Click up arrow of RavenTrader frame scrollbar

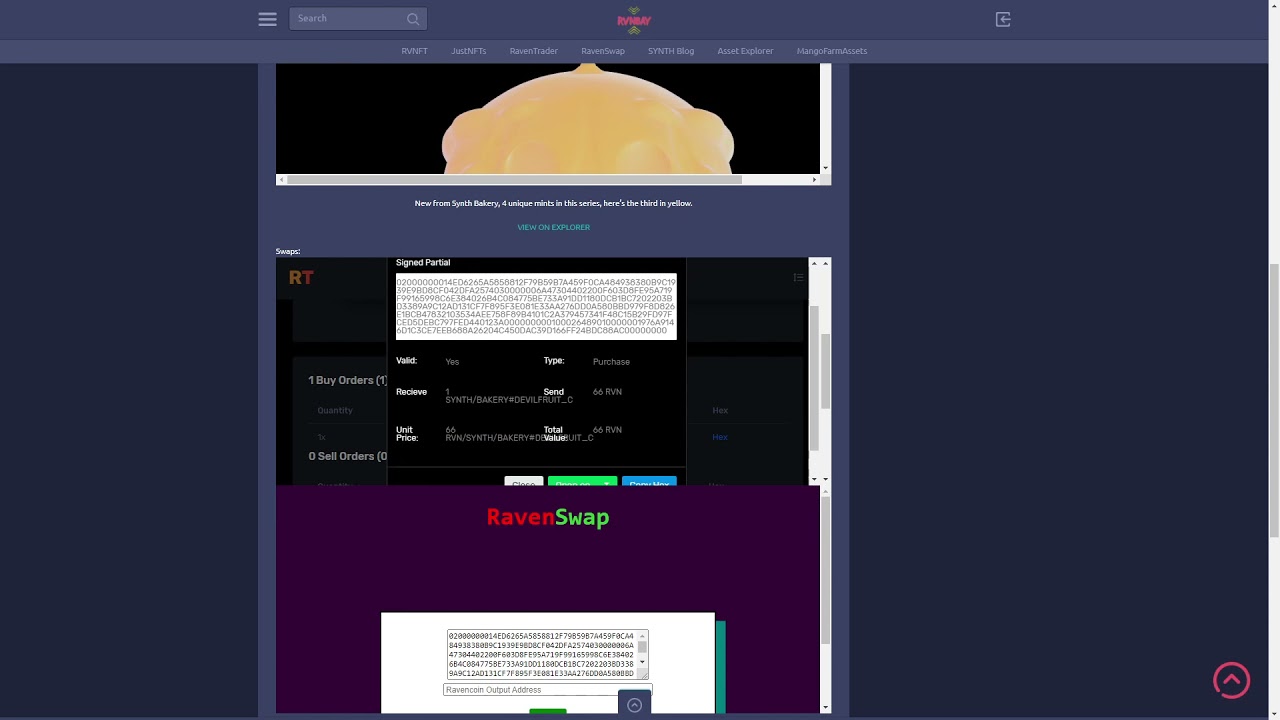coord(825,263)
